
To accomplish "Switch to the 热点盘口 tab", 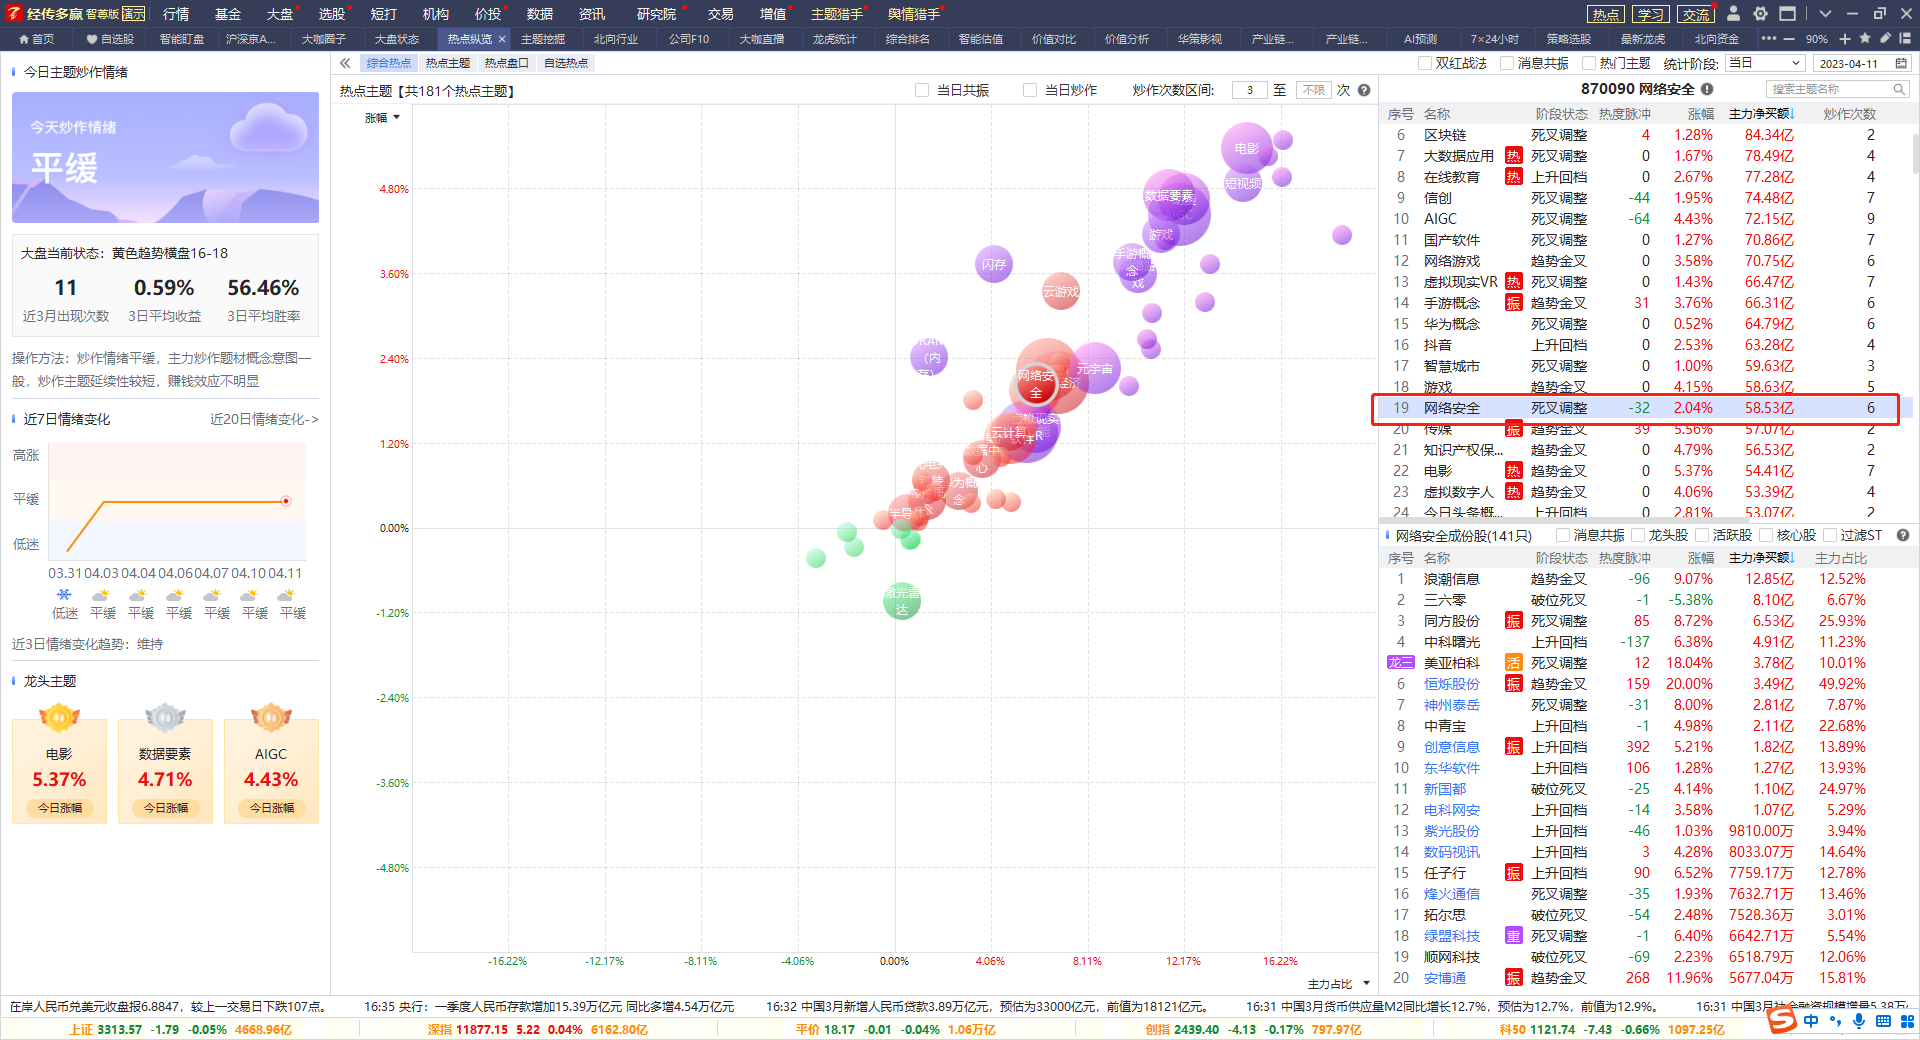I will coord(507,63).
